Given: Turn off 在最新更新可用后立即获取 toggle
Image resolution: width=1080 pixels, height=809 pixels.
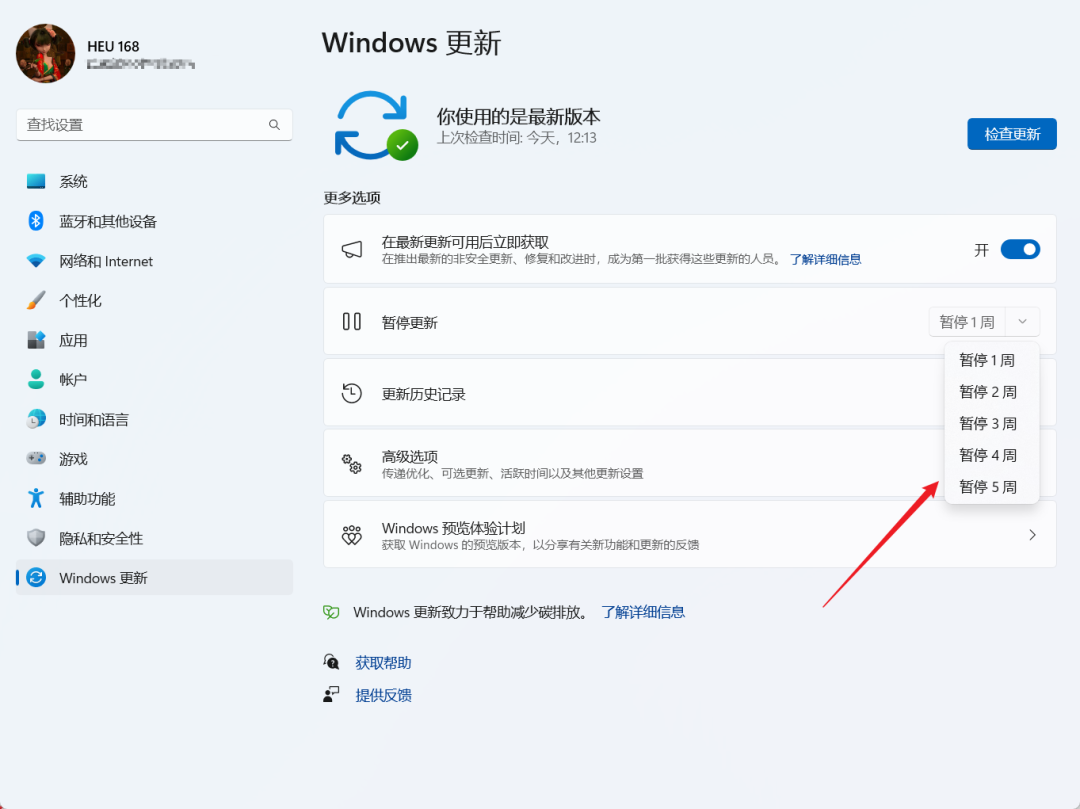Looking at the screenshot, I should point(1020,249).
